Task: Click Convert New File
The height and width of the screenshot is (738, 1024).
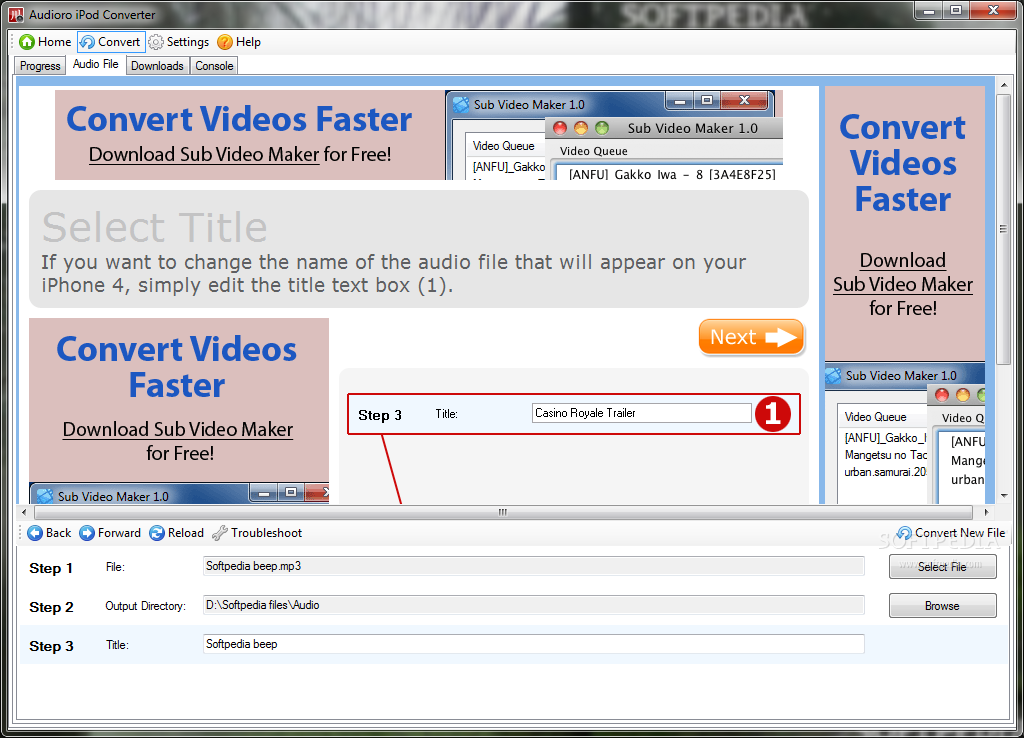Action: [x=951, y=533]
